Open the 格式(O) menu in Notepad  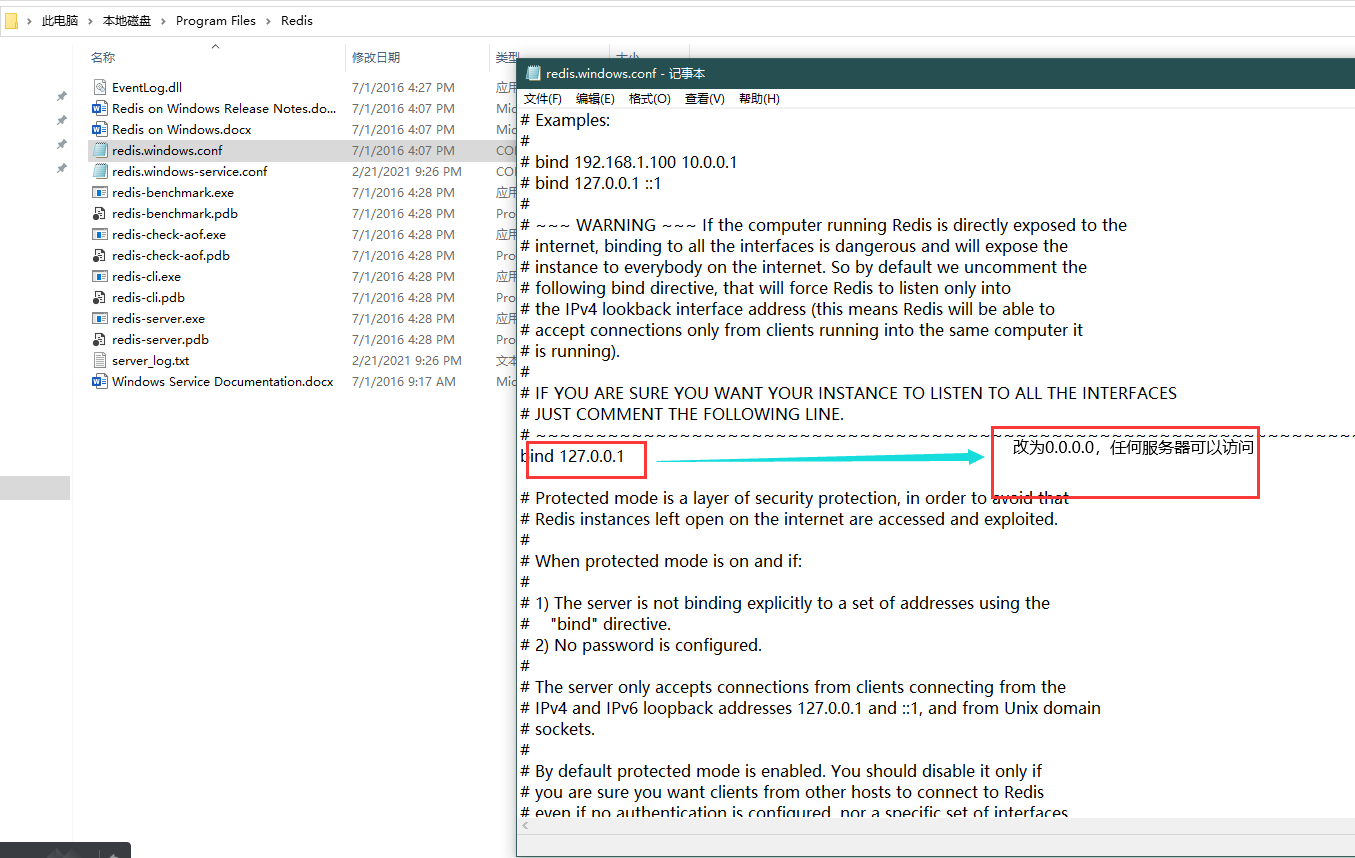[x=650, y=98]
